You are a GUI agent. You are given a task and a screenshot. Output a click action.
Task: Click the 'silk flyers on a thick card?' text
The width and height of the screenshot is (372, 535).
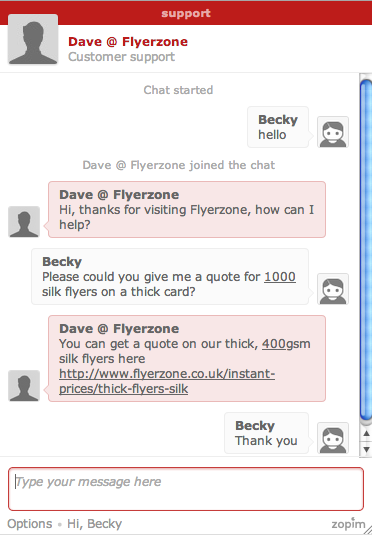pyautogui.click(x=119, y=292)
